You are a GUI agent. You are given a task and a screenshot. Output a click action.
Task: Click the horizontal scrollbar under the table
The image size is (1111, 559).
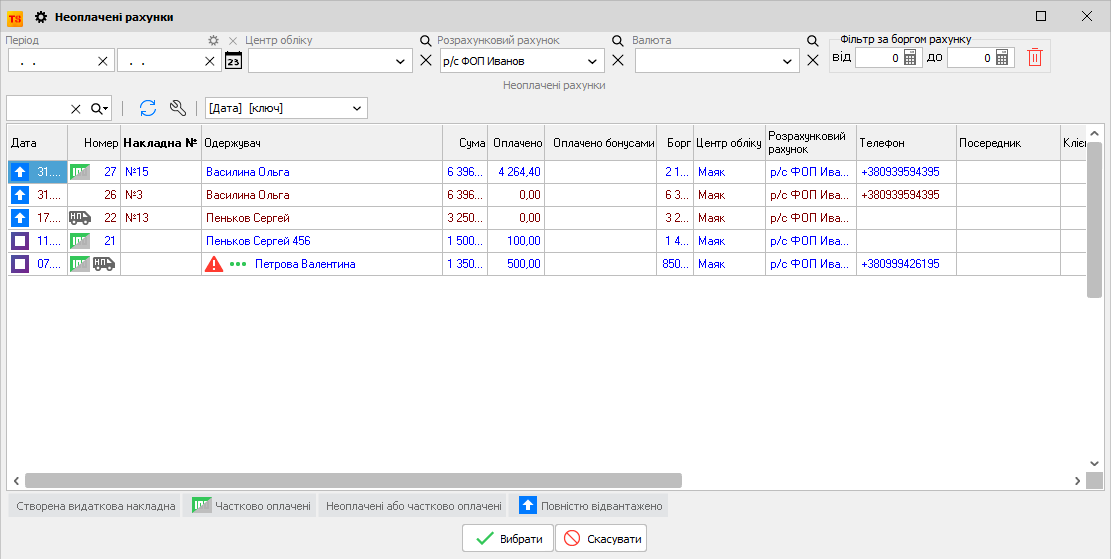352,480
